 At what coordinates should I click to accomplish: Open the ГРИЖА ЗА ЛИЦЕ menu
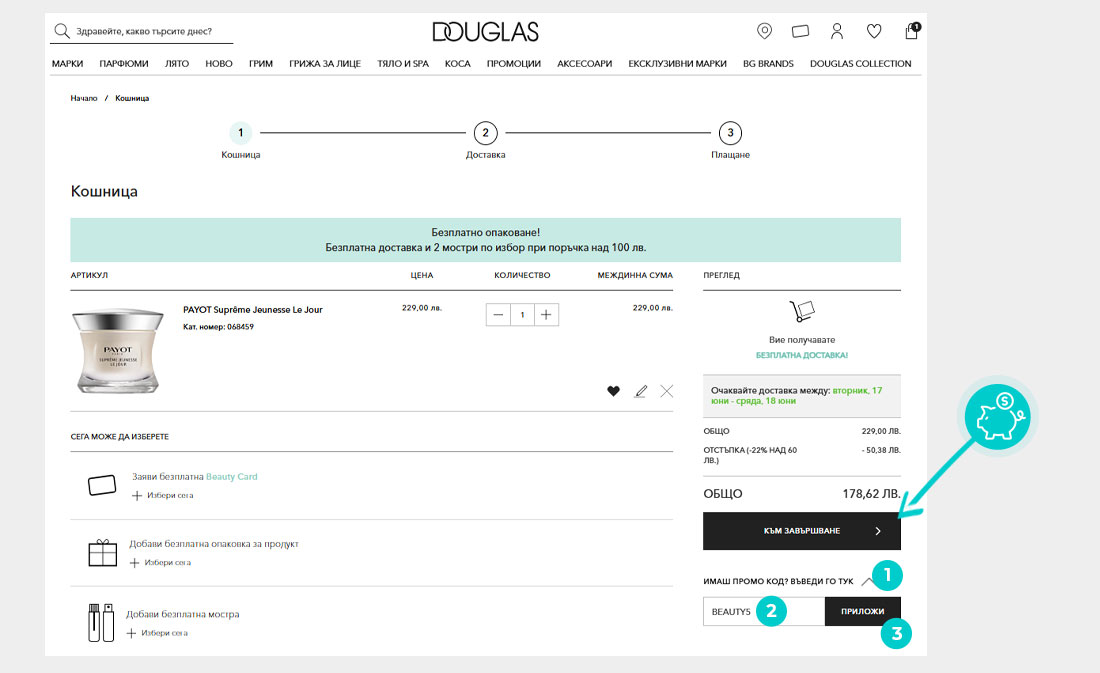325,63
